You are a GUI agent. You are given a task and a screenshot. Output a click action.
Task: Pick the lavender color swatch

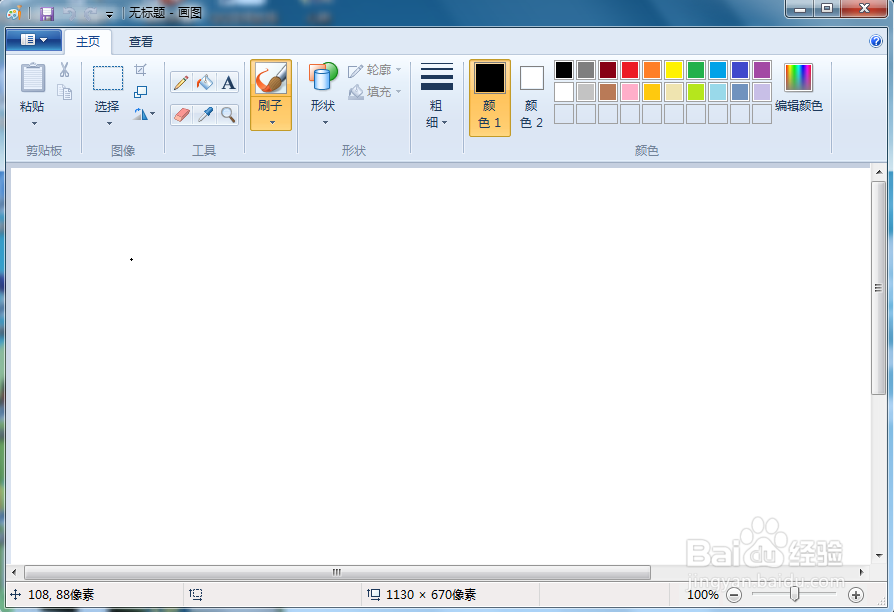tap(762, 92)
